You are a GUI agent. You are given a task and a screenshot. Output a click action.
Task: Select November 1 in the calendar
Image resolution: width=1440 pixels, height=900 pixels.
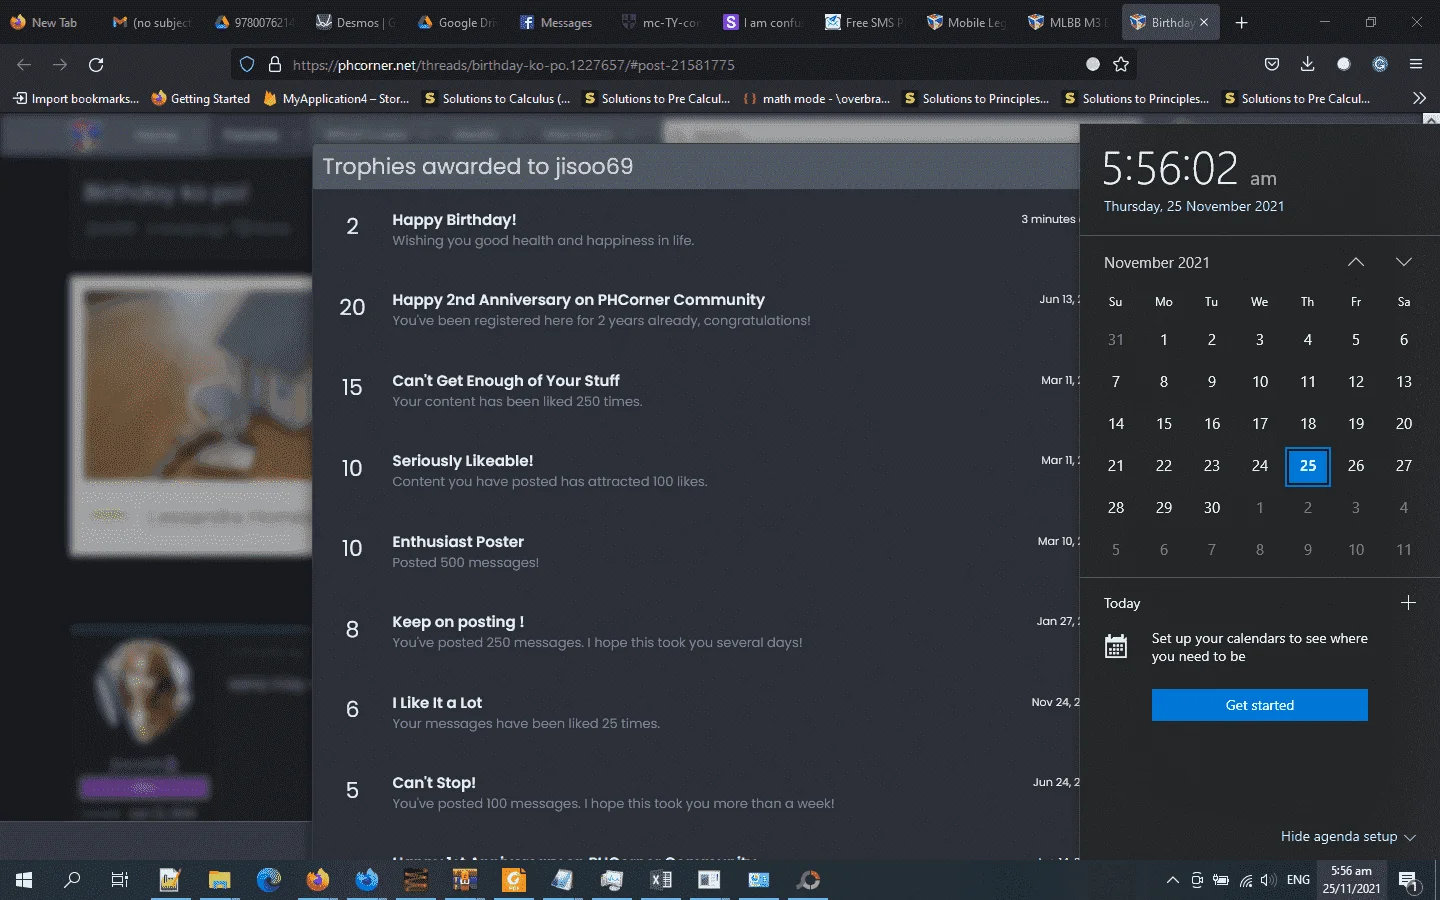[1164, 340]
